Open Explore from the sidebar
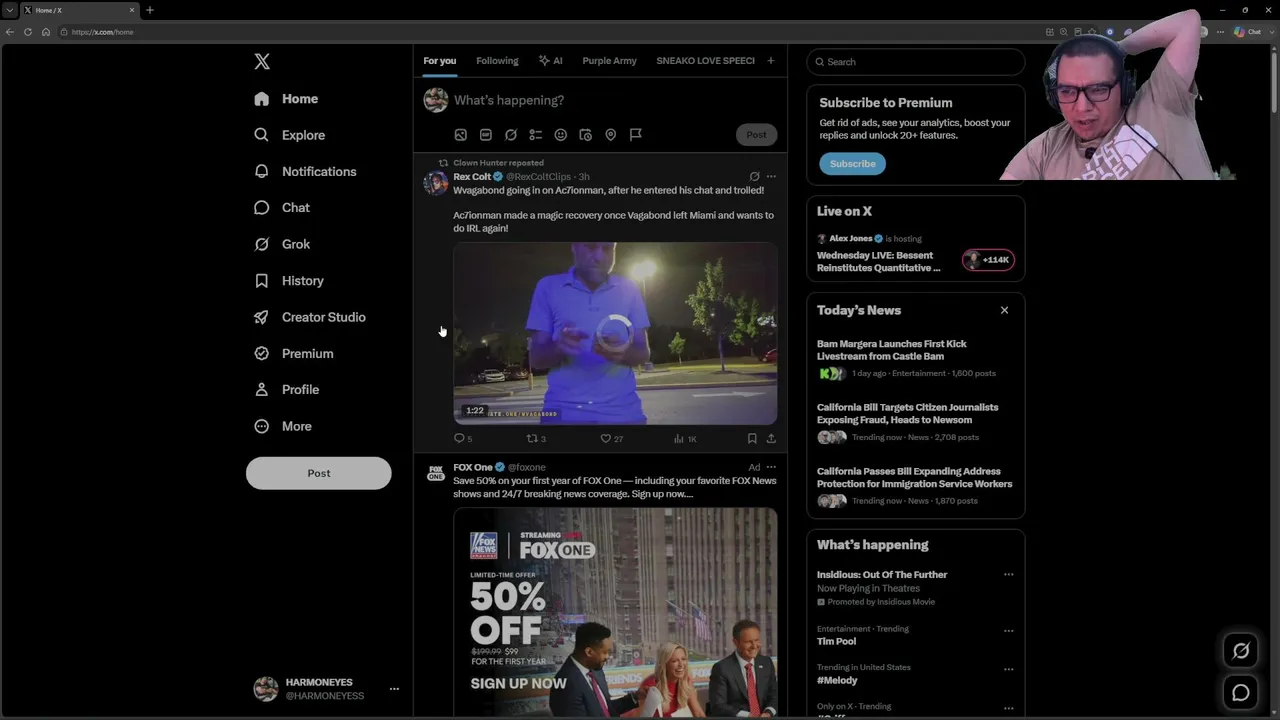The height and width of the screenshot is (720, 1280). click(290, 135)
